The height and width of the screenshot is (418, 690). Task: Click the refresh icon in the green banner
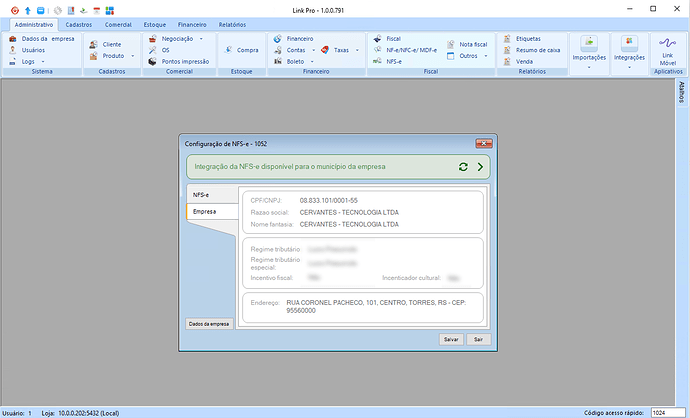coord(462,166)
